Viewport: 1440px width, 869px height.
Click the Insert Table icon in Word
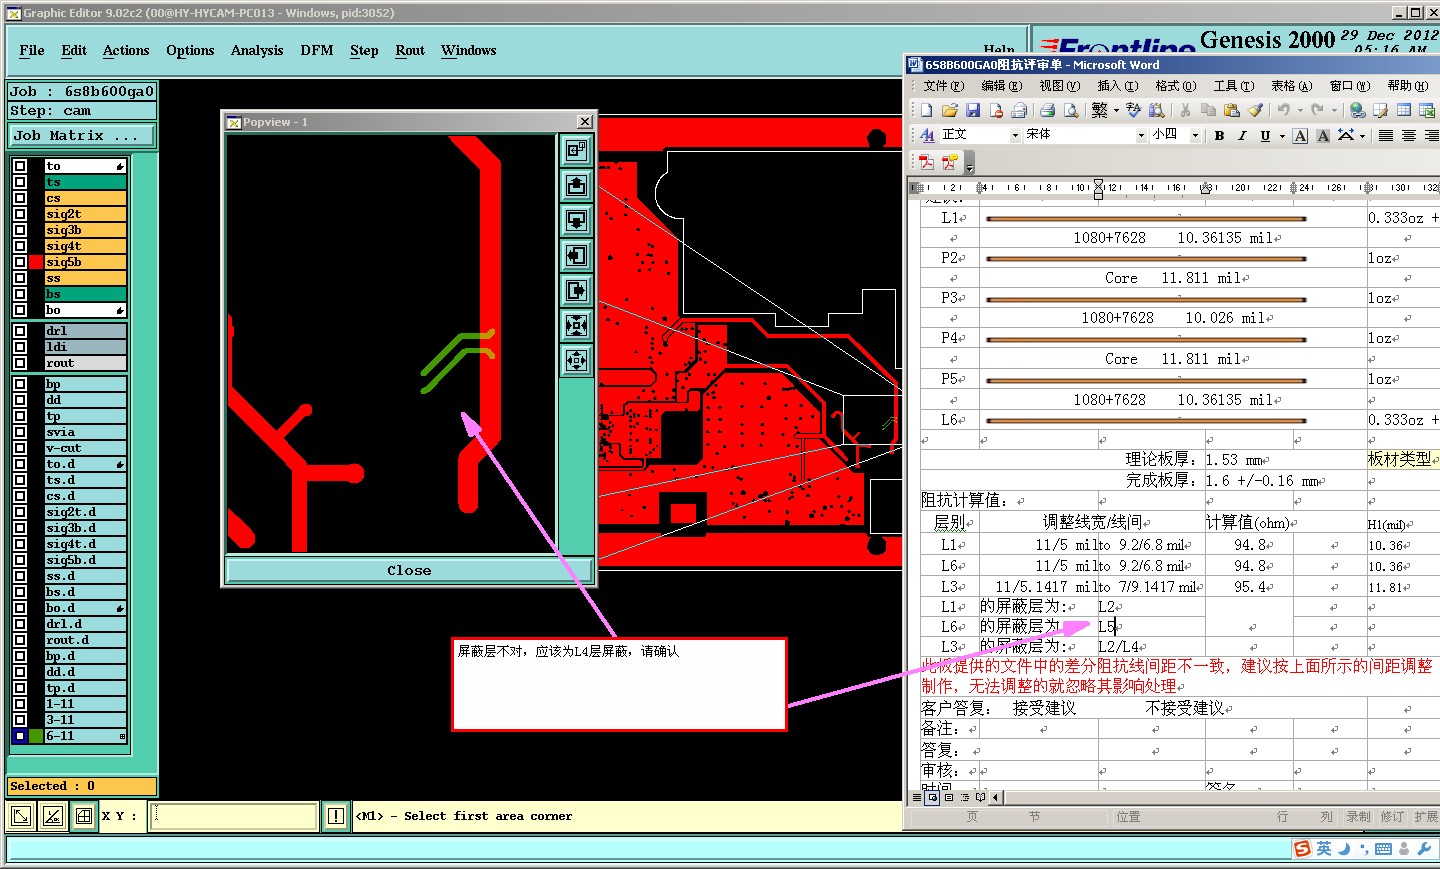[1404, 110]
